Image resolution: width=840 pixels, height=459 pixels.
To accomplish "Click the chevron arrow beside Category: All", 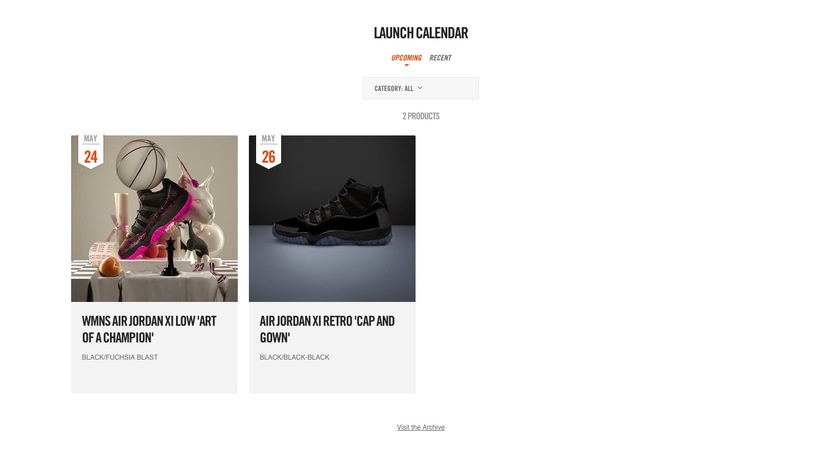I will (420, 88).
